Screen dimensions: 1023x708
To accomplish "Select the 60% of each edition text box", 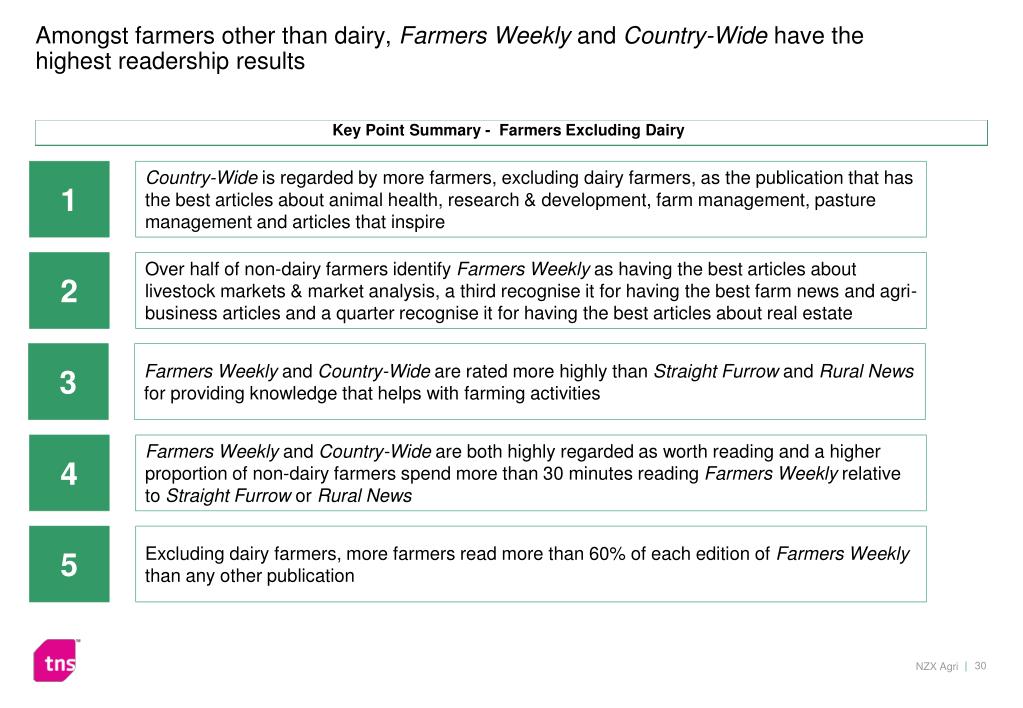I will click(530, 564).
